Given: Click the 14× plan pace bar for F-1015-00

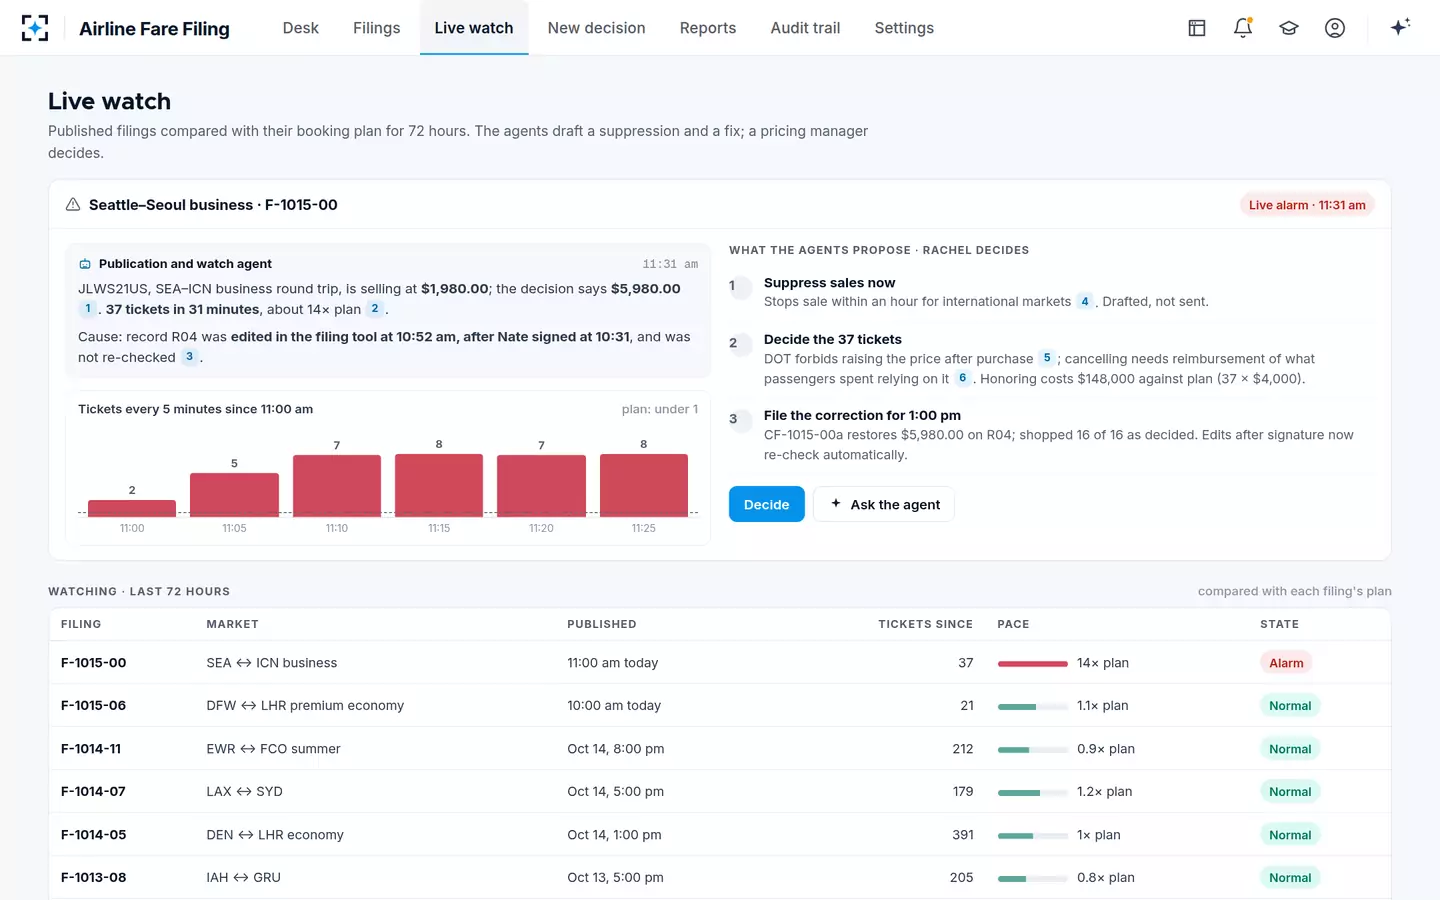Looking at the screenshot, I should 1033,663.
